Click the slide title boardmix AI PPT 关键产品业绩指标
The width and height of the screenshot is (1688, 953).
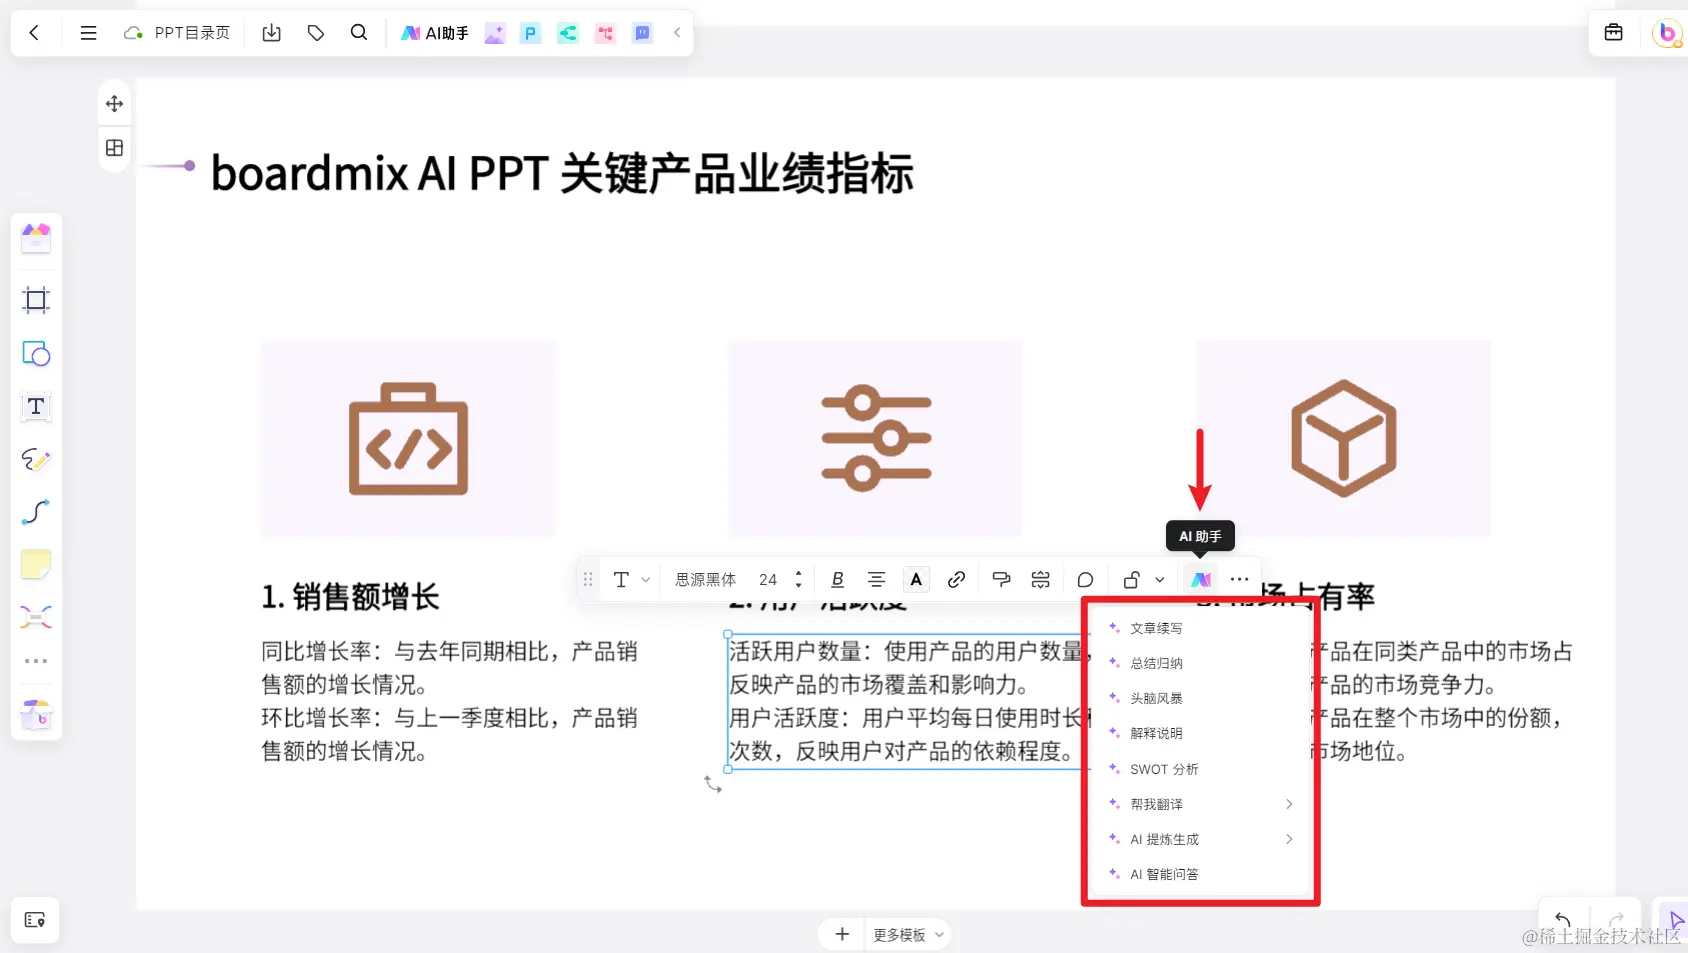pyautogui.click(x=562, y=173)
